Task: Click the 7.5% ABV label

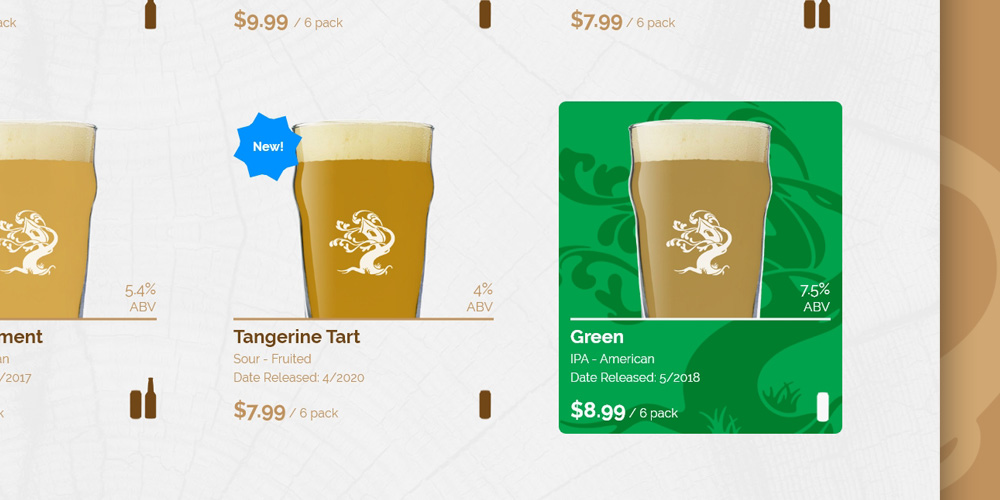Action: tap(815, 298)
